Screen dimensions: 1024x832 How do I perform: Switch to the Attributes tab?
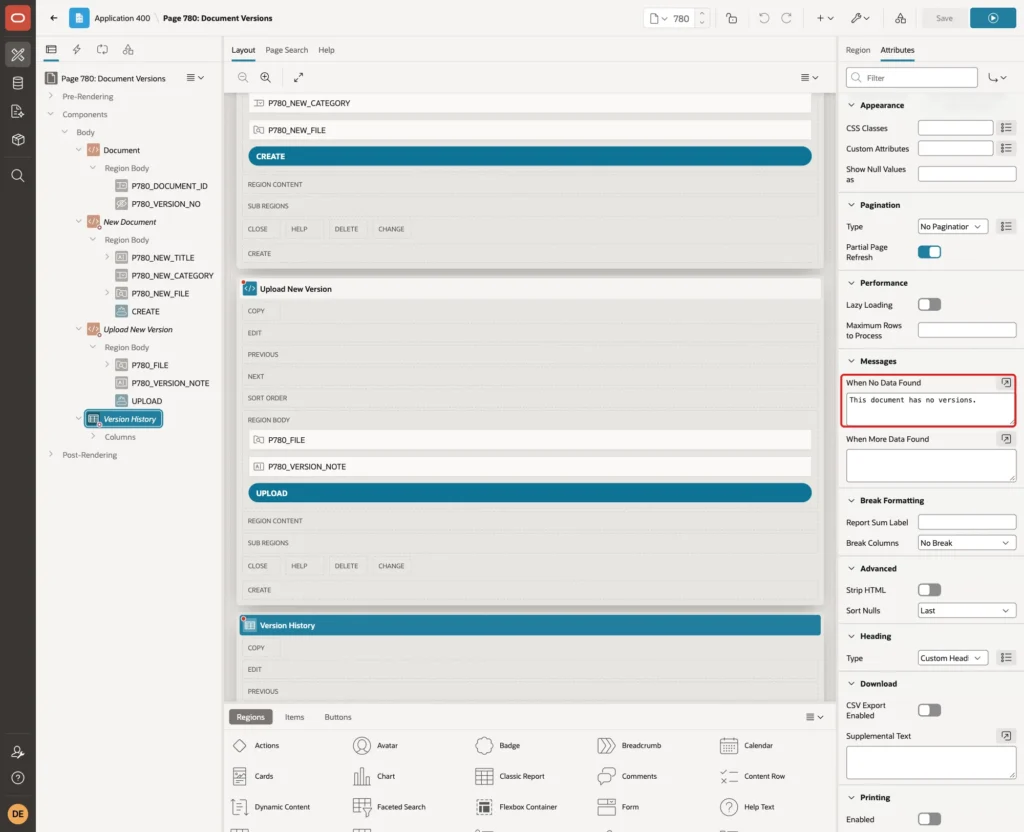pos(897,50)
